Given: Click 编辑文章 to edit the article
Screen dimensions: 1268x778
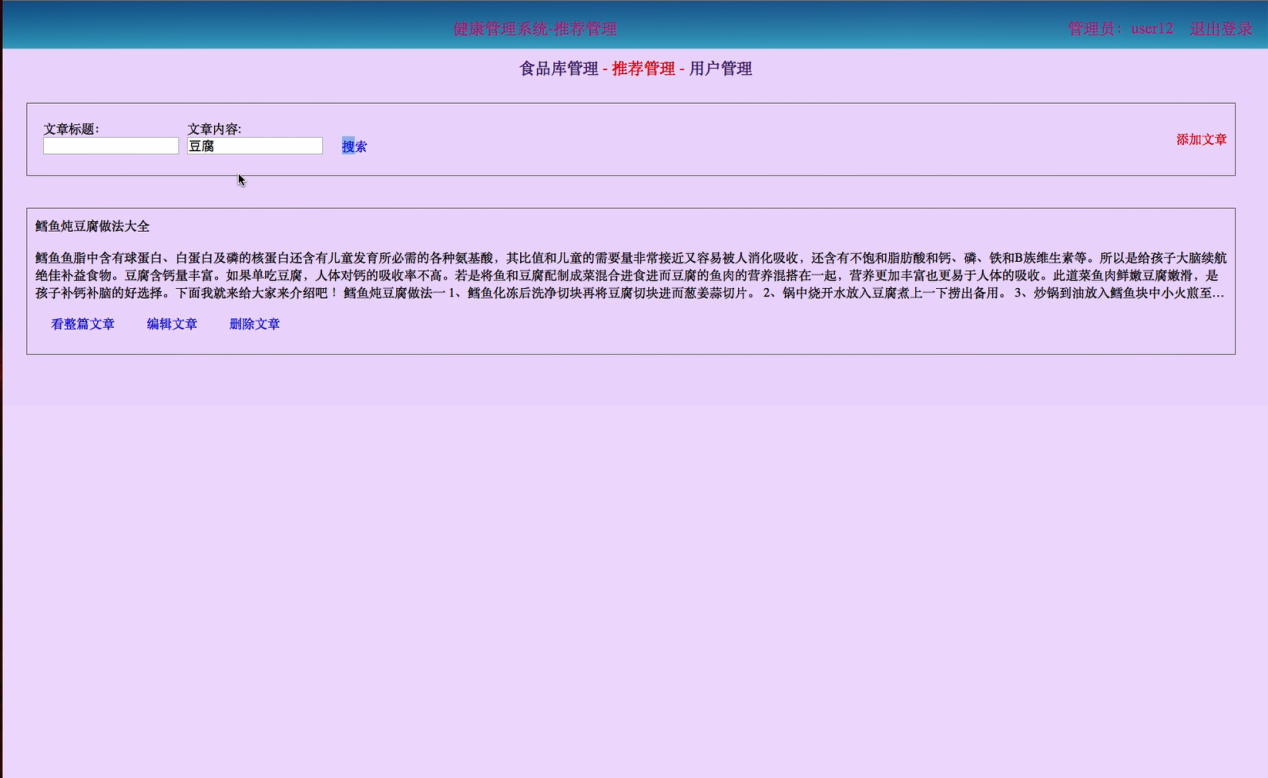Looking at the screenshot, I should point(172,324).
